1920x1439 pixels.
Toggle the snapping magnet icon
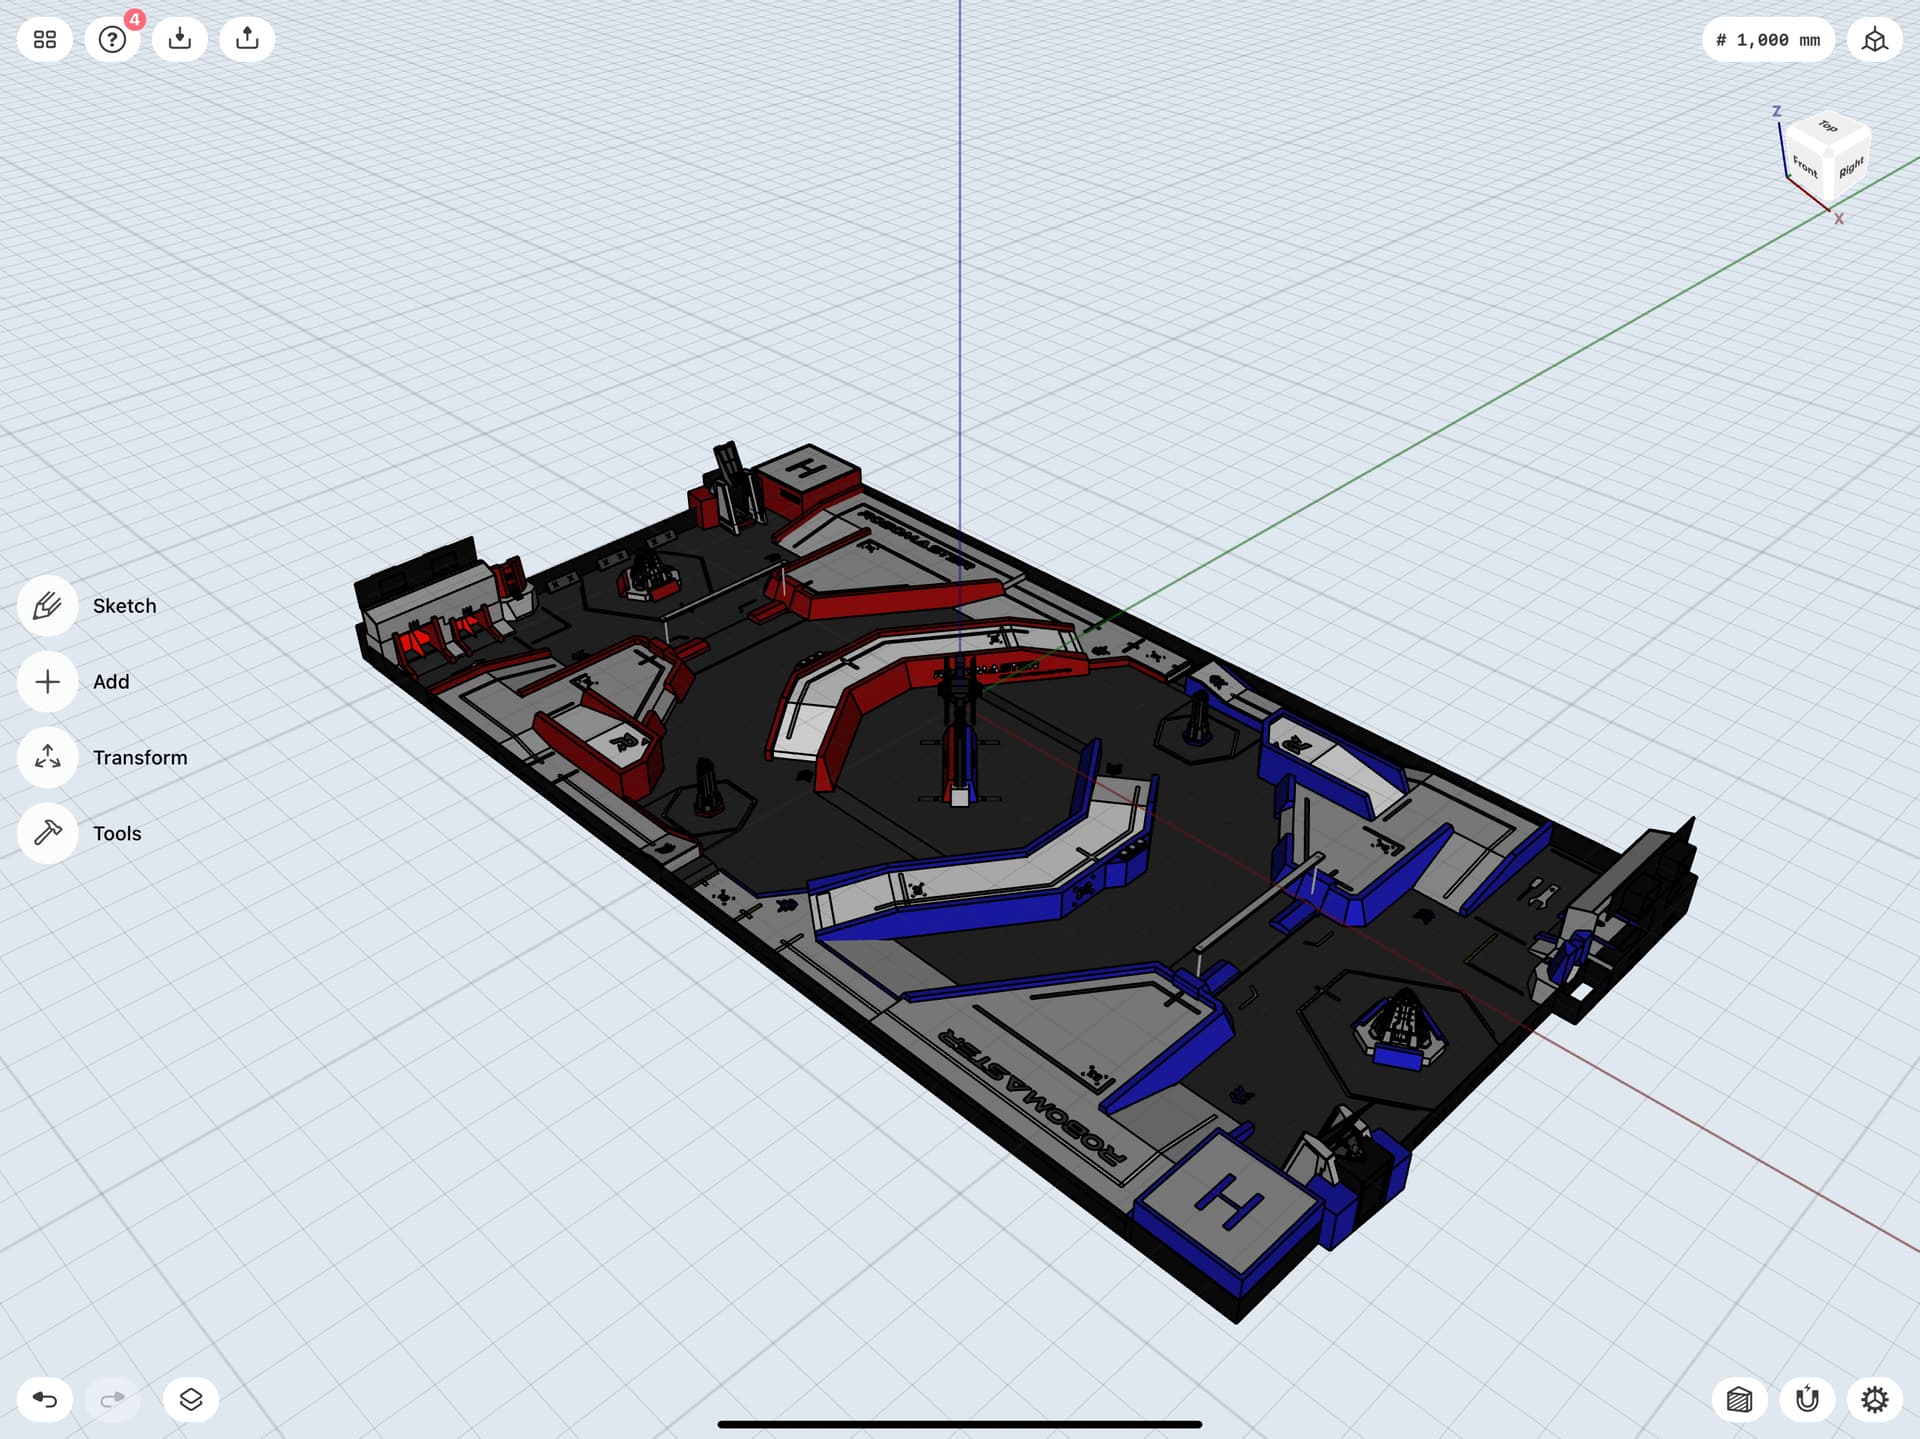tap(1807, 1398)
